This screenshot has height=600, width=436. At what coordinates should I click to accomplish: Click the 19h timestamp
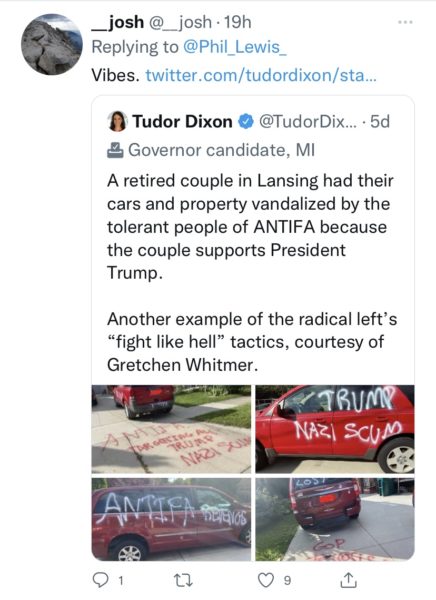[x=237, y=22]
